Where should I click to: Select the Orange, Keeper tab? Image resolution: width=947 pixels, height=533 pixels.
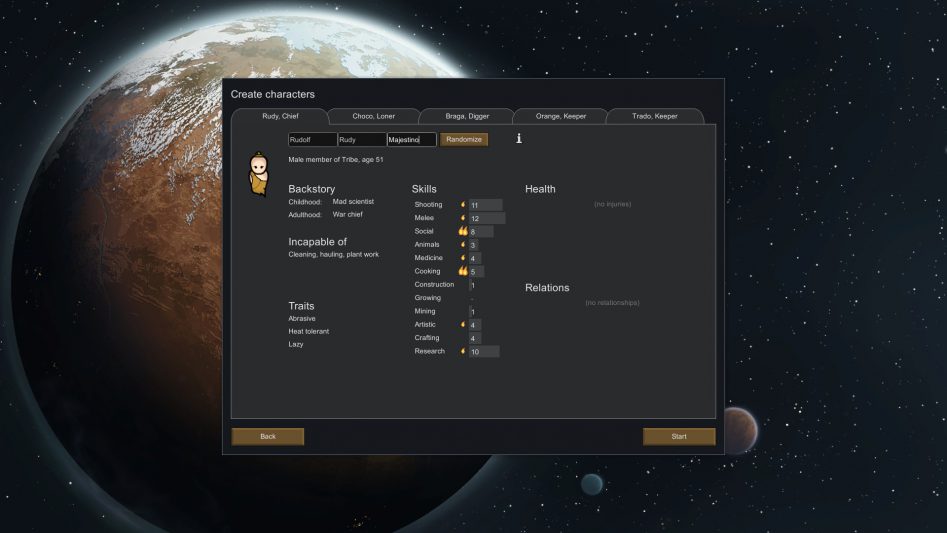pos(560,116)
